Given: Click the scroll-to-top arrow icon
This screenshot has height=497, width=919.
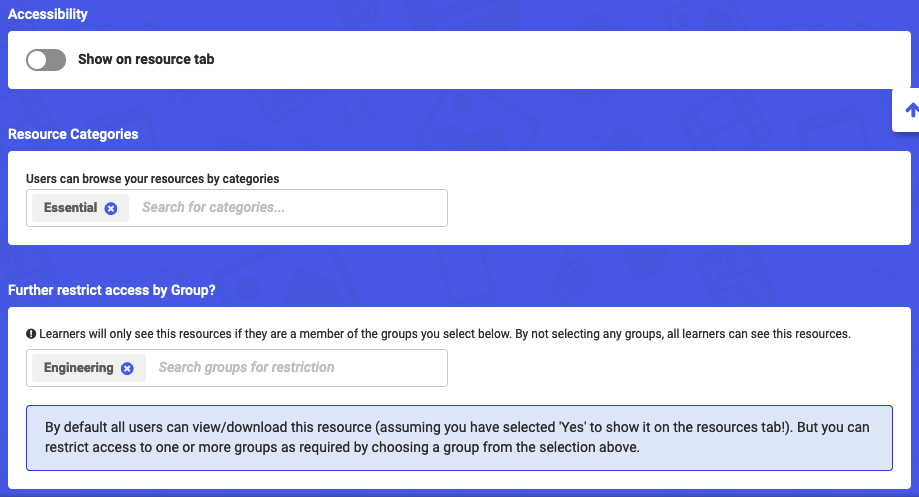Looking at the screenshot, I should pos(911,111).
